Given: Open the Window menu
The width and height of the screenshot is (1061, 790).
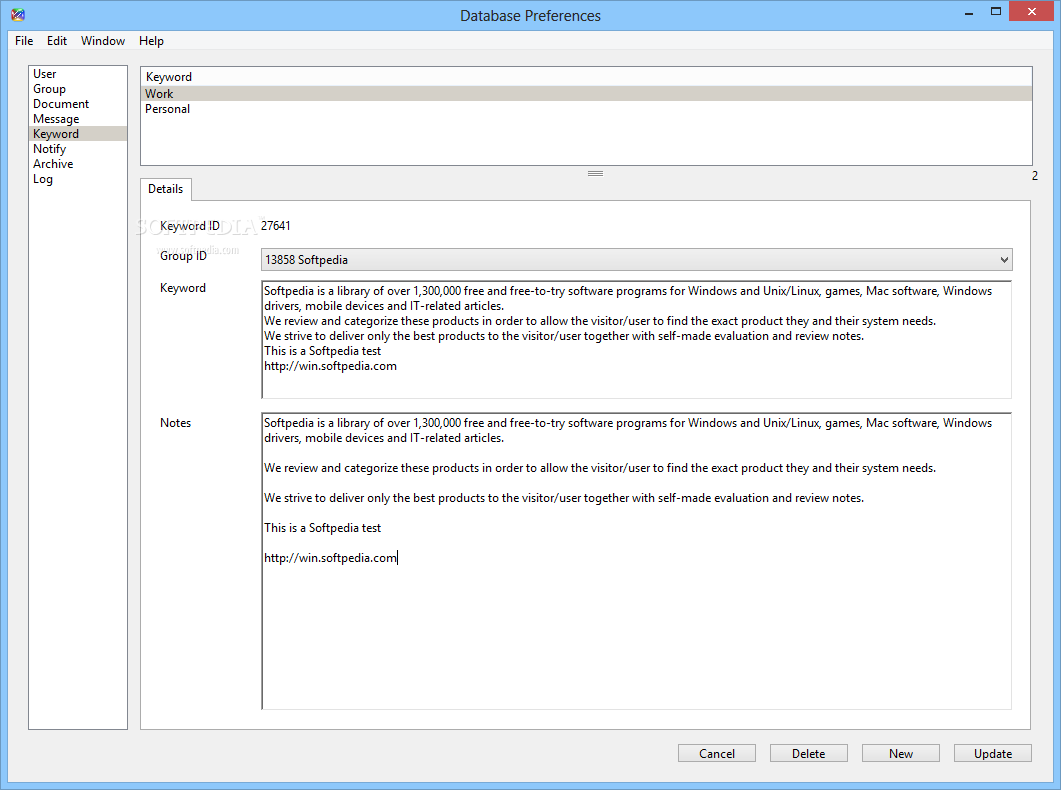Looking at the screenshot, I should point(103,41).
